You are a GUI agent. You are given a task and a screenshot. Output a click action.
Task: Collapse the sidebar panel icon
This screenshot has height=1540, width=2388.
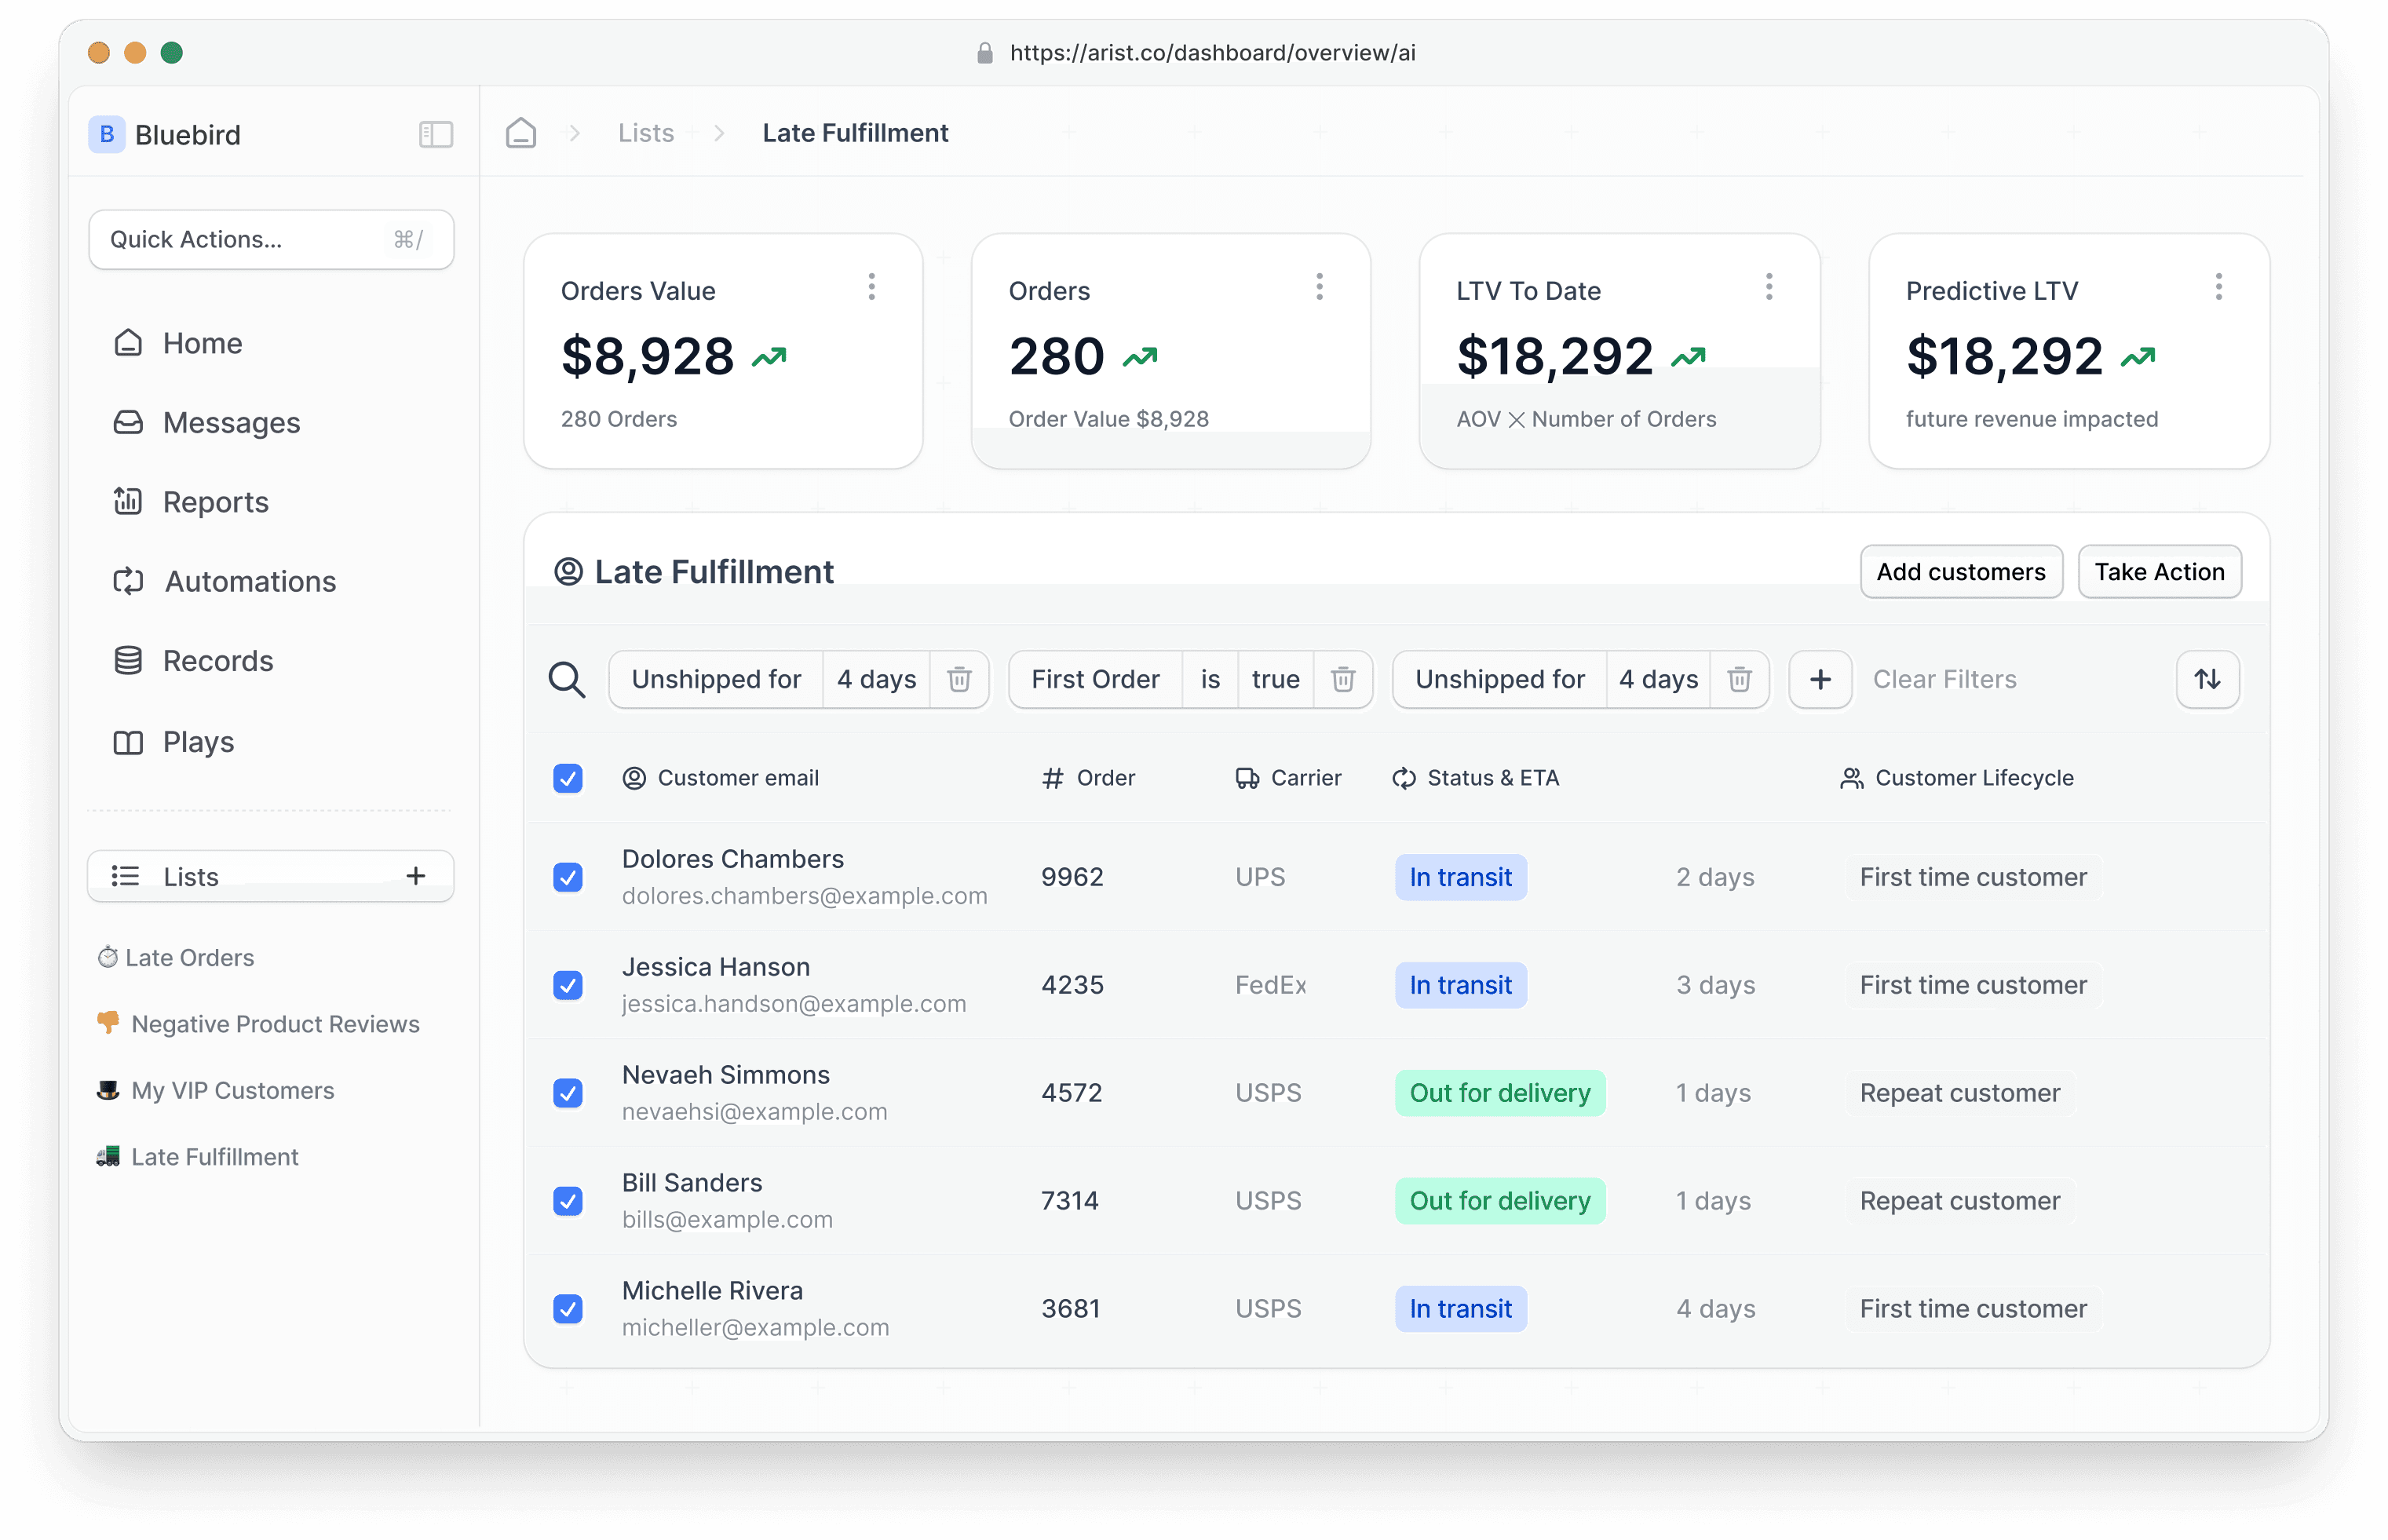[x=435, y=134]
